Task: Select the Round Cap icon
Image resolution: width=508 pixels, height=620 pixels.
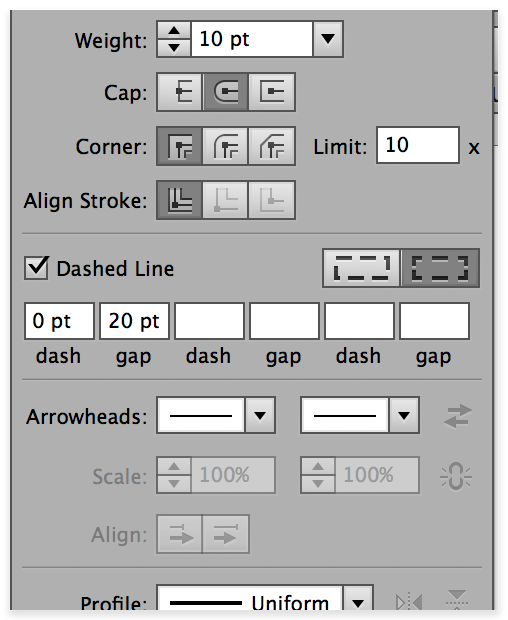Action: 226,92
